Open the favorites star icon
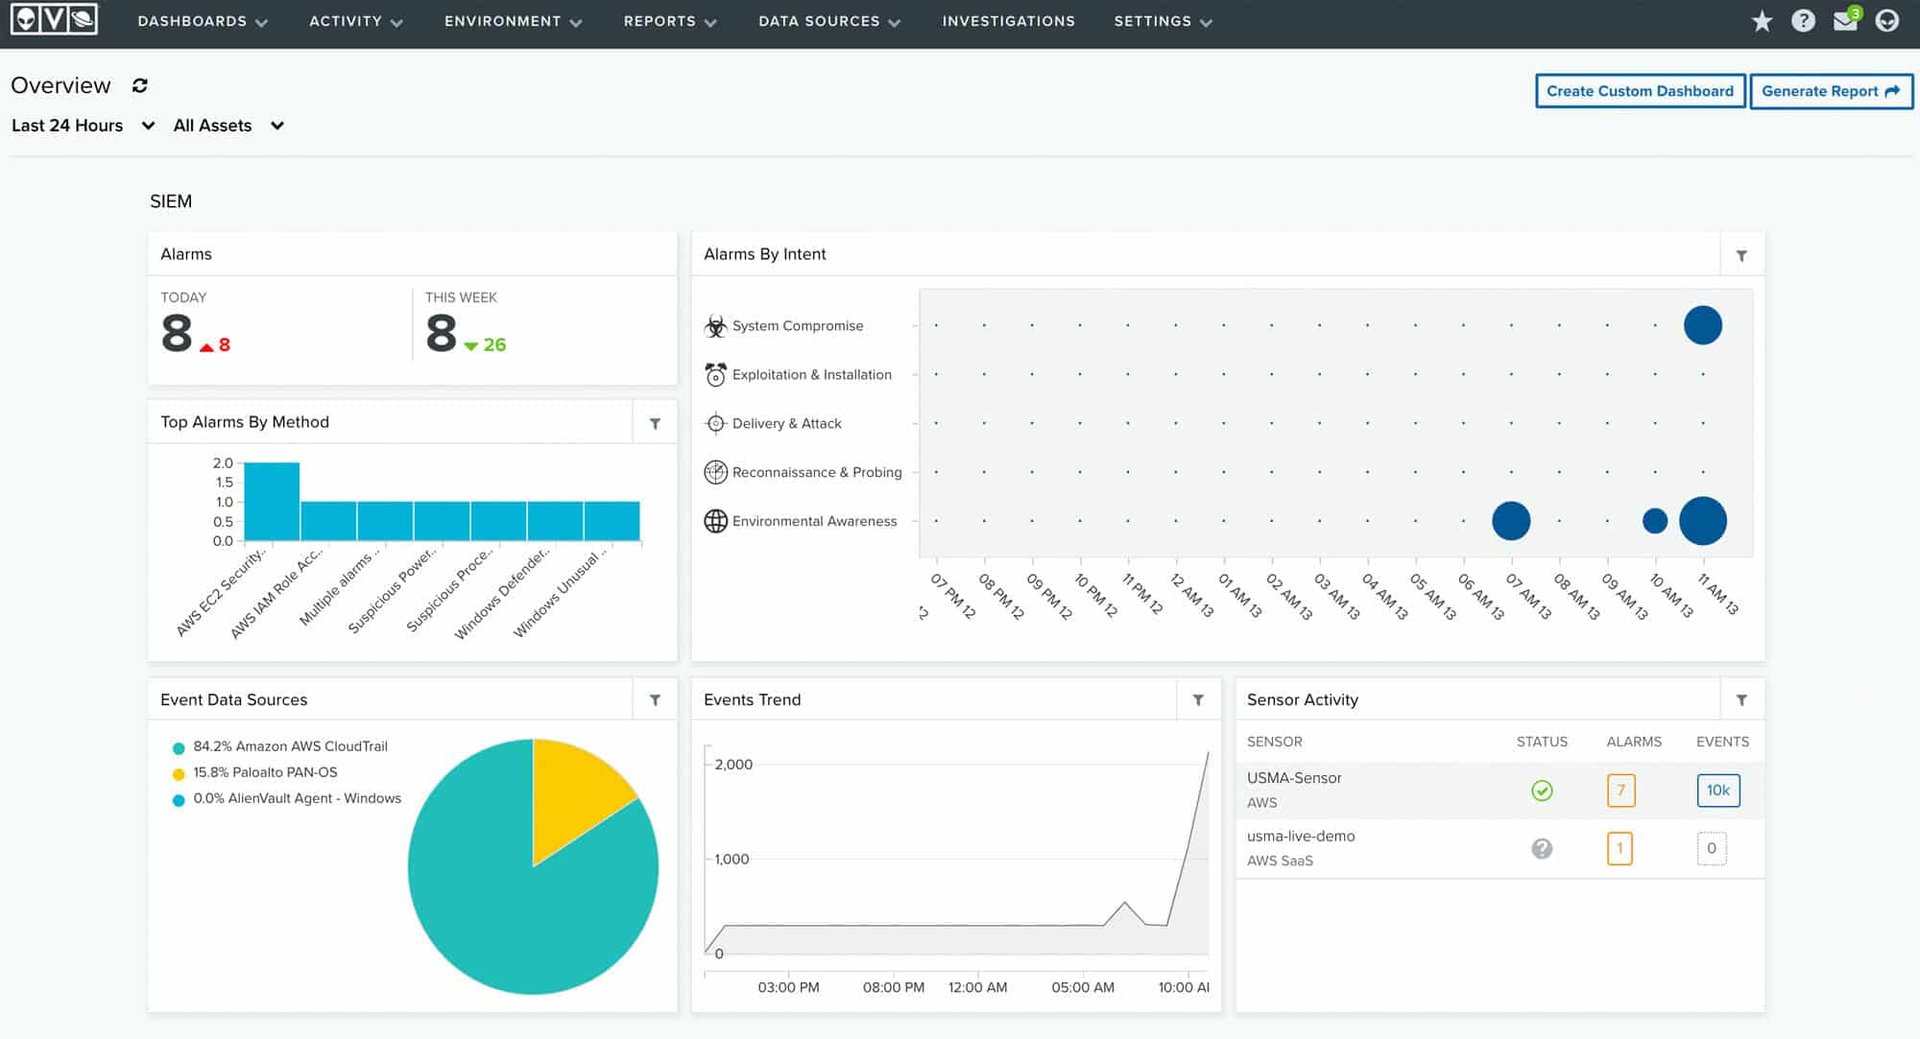Image resolution: width=1920 pixels, height=1039 pixels. (x=1762, y=20)
